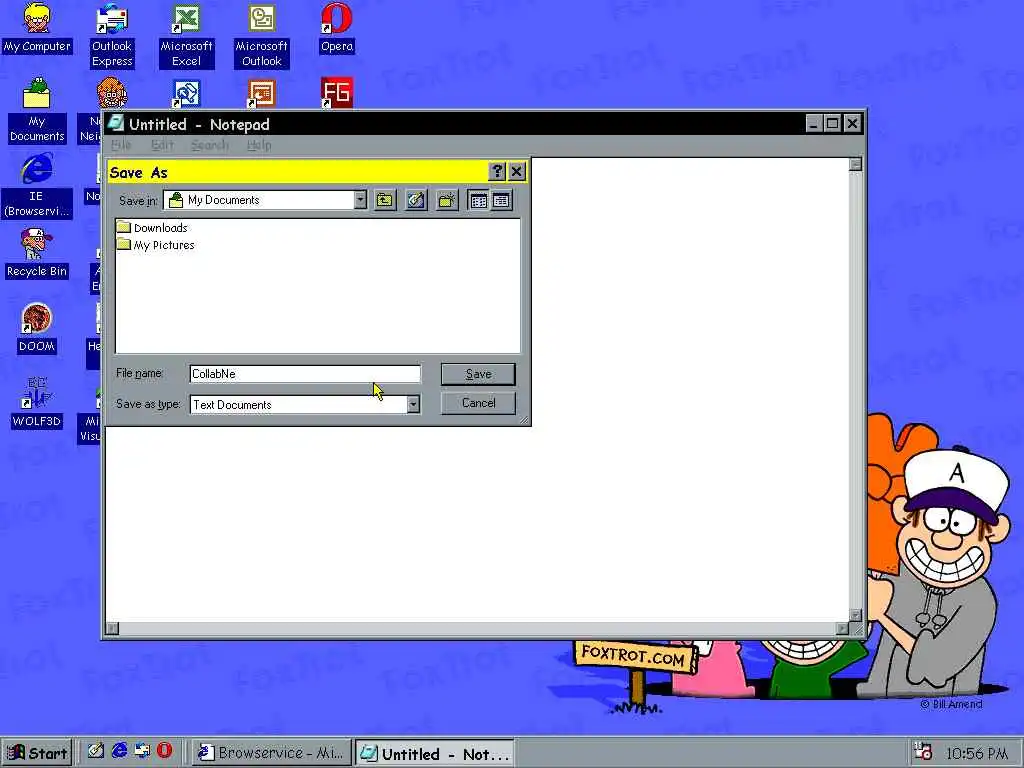
Task: Open Notepad's Edit menu
Action: [x=162, y=145]
